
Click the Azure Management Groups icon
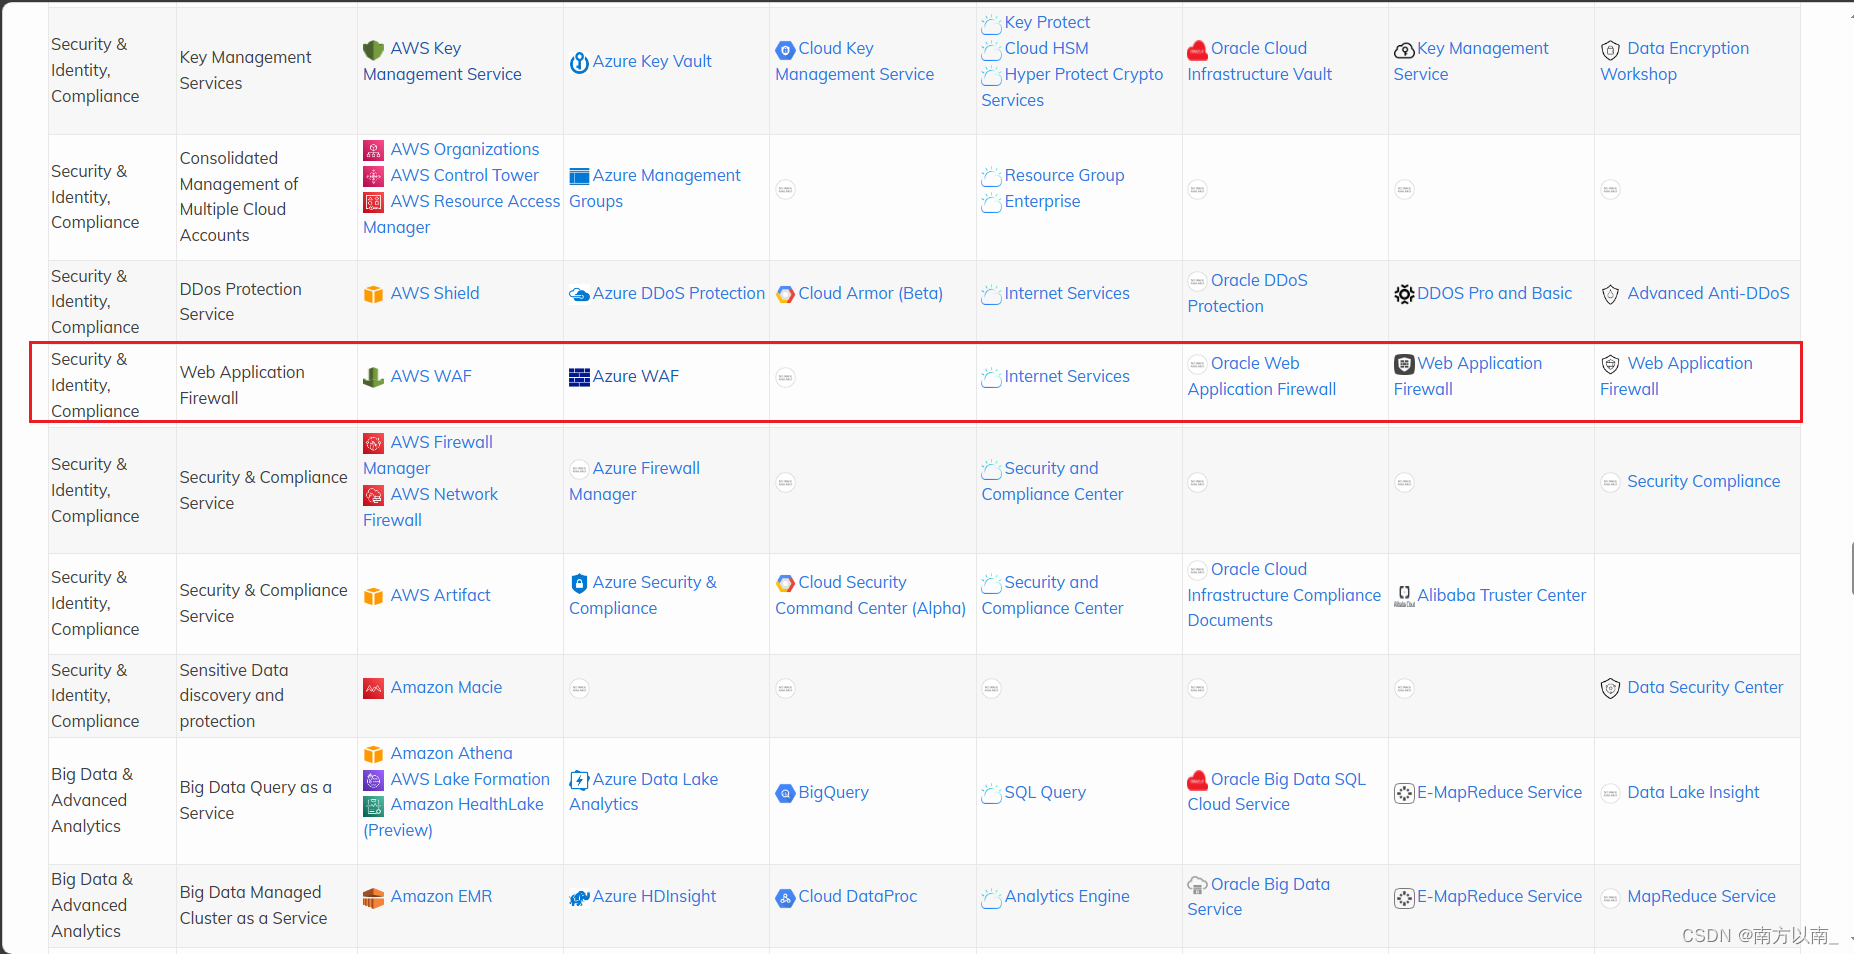(579, 177)
